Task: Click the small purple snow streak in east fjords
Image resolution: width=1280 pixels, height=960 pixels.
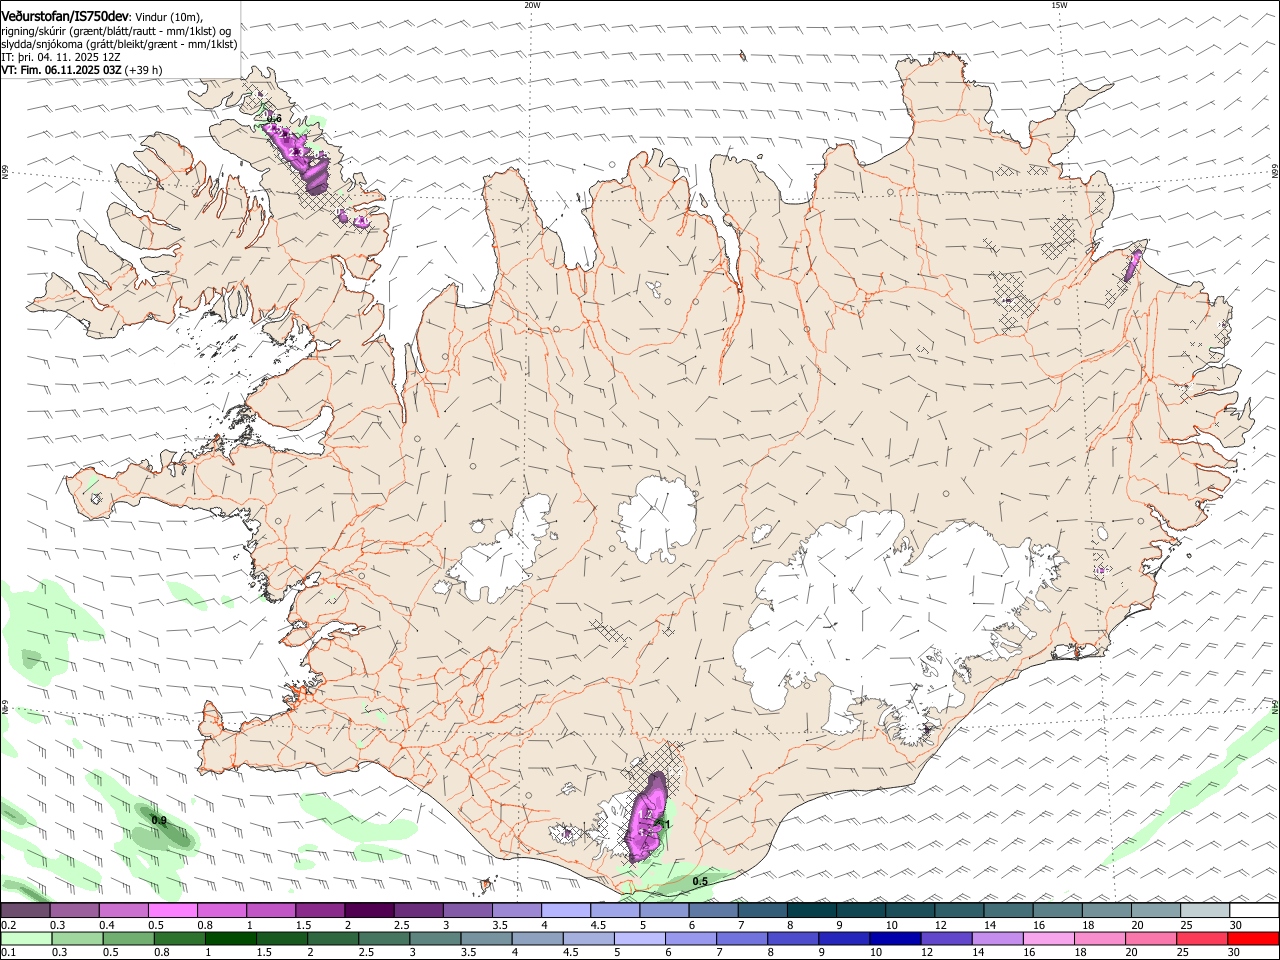Action: click(1133, 265)
